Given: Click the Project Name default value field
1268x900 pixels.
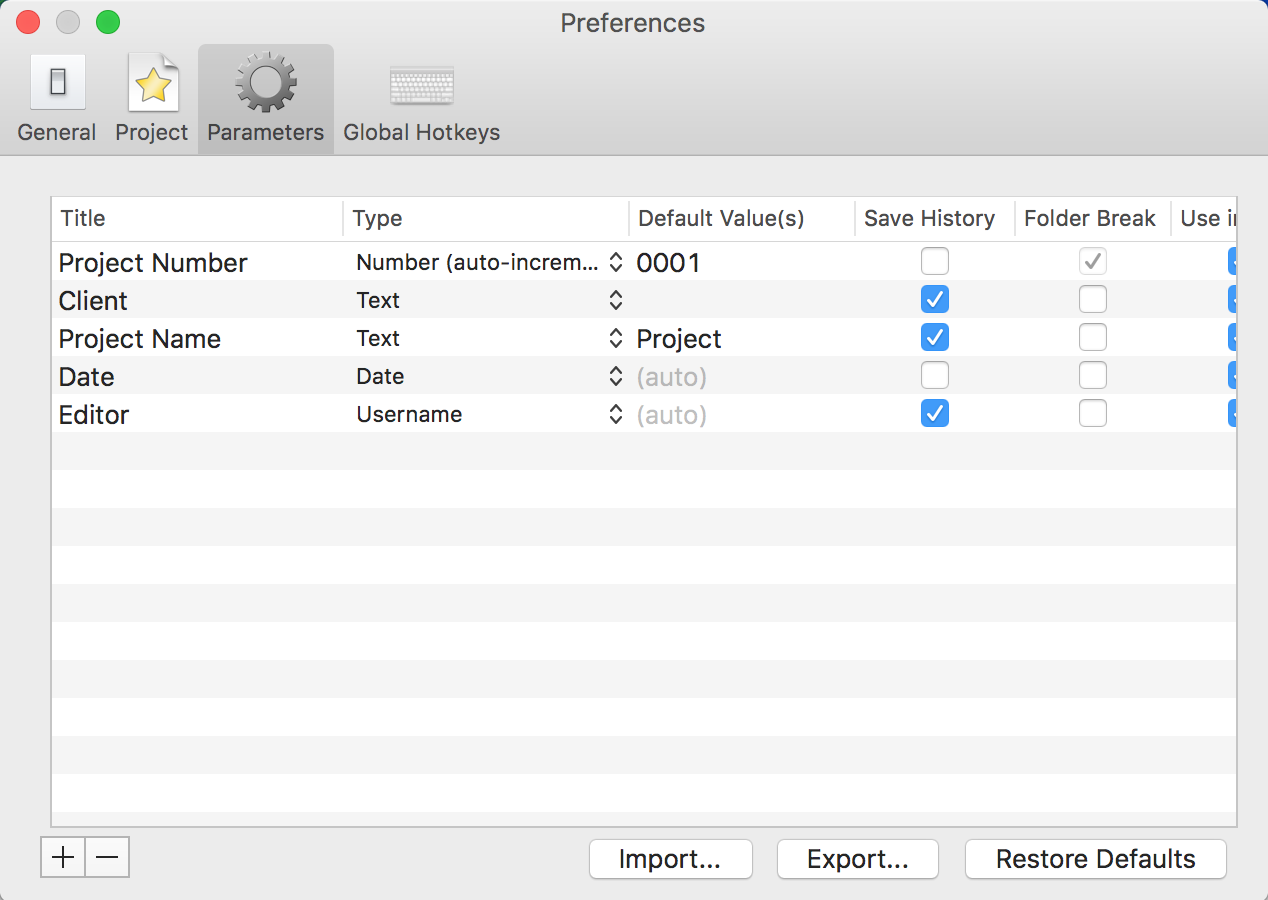Looking at the screenshot, I should coord(740,339).
